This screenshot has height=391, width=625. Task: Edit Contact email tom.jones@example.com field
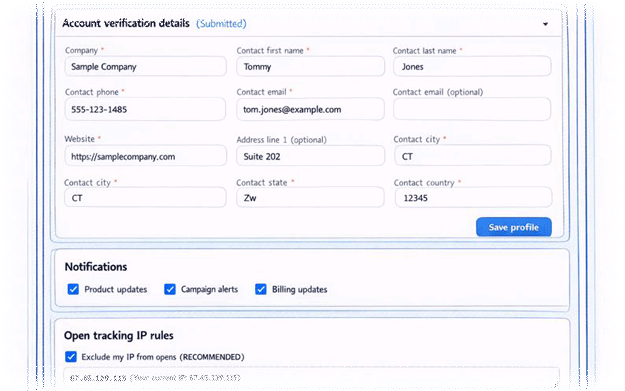[311, 109]
